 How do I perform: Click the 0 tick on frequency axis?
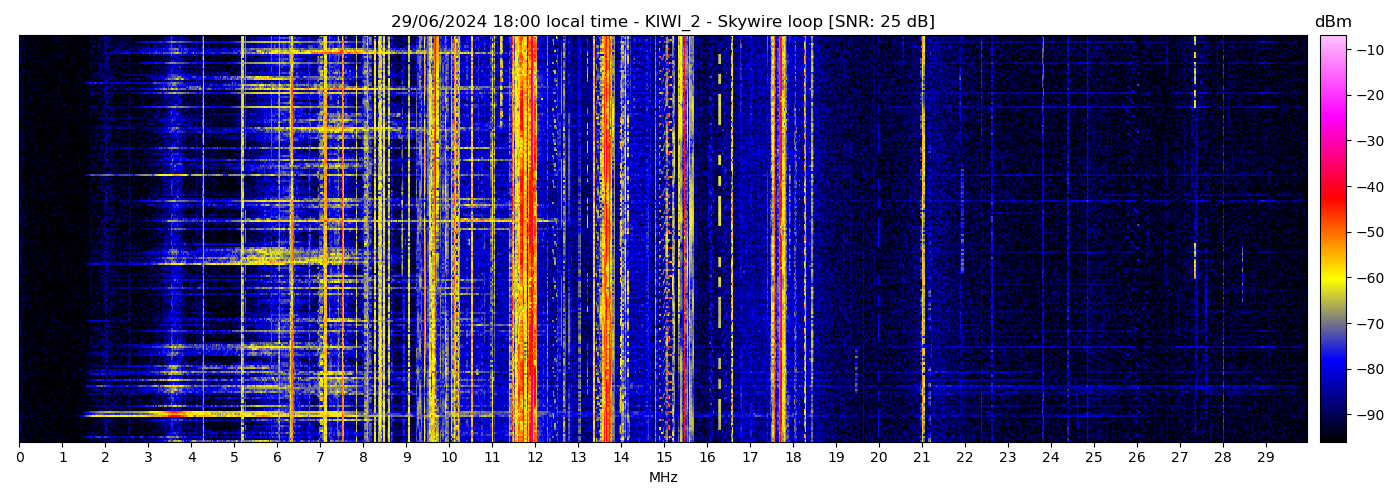19,457
